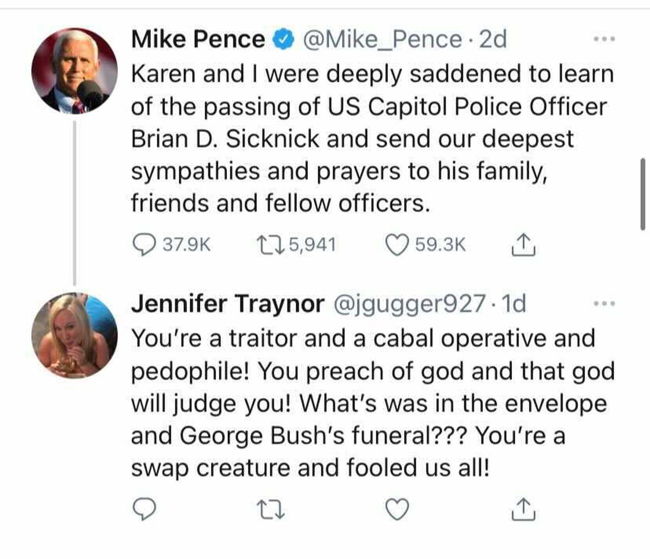
Task: Reply to Mike Pence's tweet
Action: (x=144, y=245)
